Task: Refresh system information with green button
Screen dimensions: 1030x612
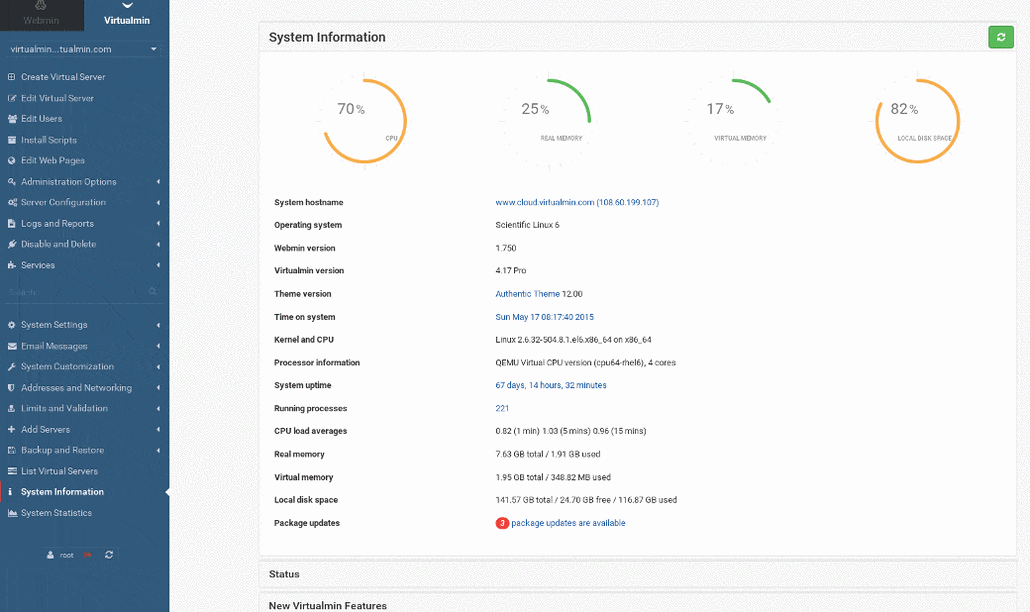Action: click(1000, 37)
